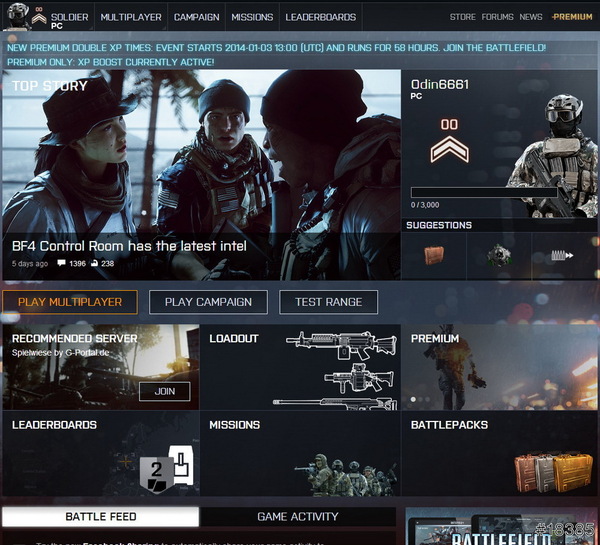Select first carousel dot on Premium tile

[414, 399]
